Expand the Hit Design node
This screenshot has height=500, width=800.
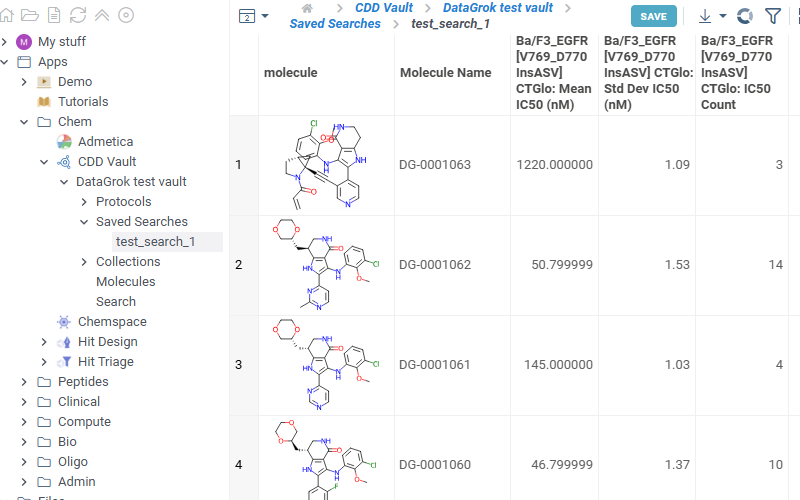[44, 342]
